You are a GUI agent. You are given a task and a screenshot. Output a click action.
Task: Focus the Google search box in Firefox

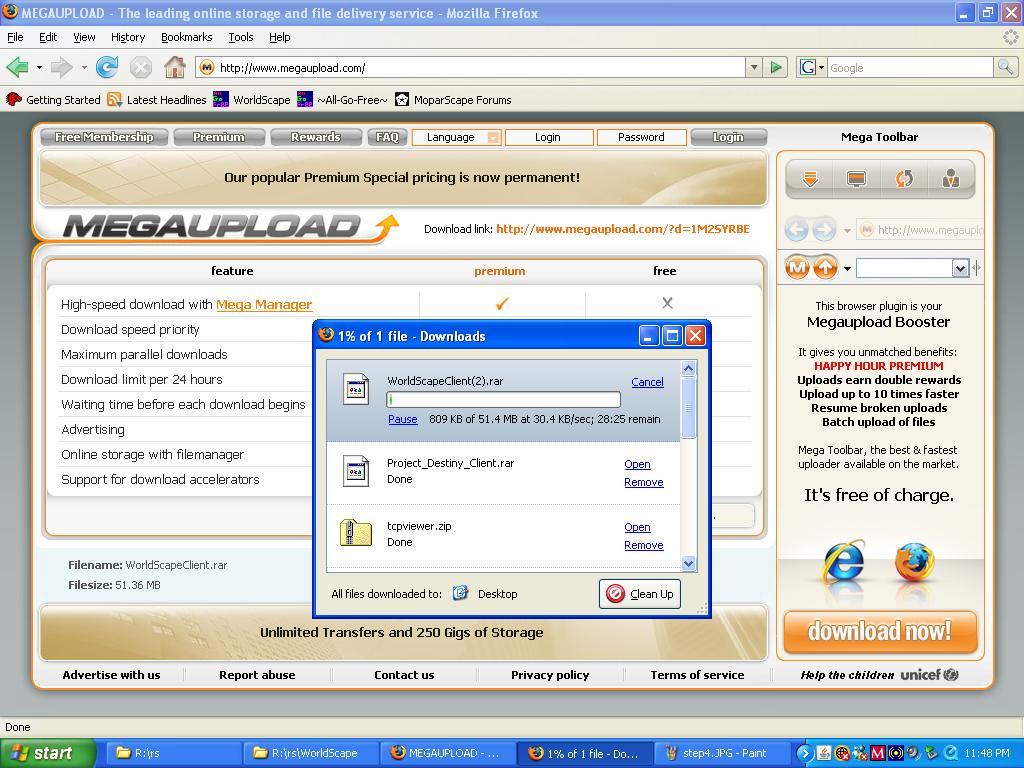(x=910, y=67)
